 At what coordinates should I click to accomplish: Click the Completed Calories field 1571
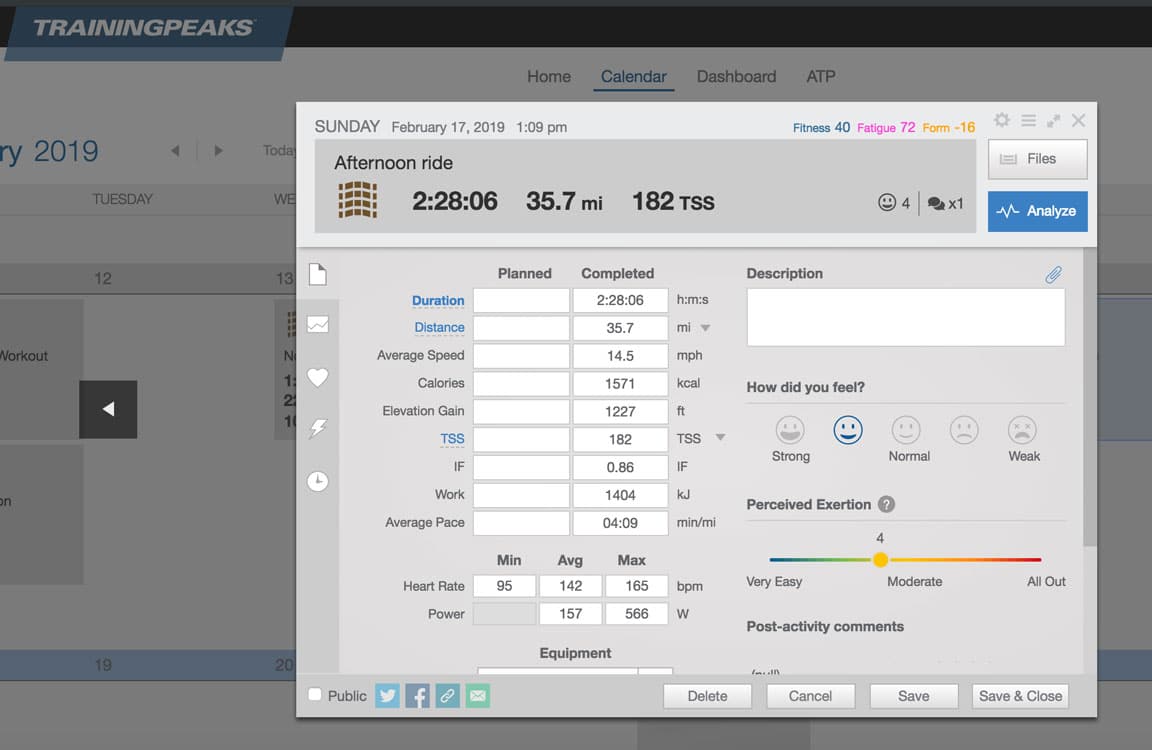pyautogui.click(x=620, y=383)
